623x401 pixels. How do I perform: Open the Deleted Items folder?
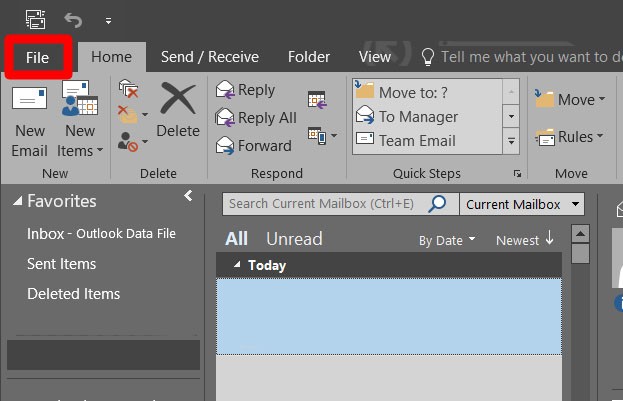(74, 294)
